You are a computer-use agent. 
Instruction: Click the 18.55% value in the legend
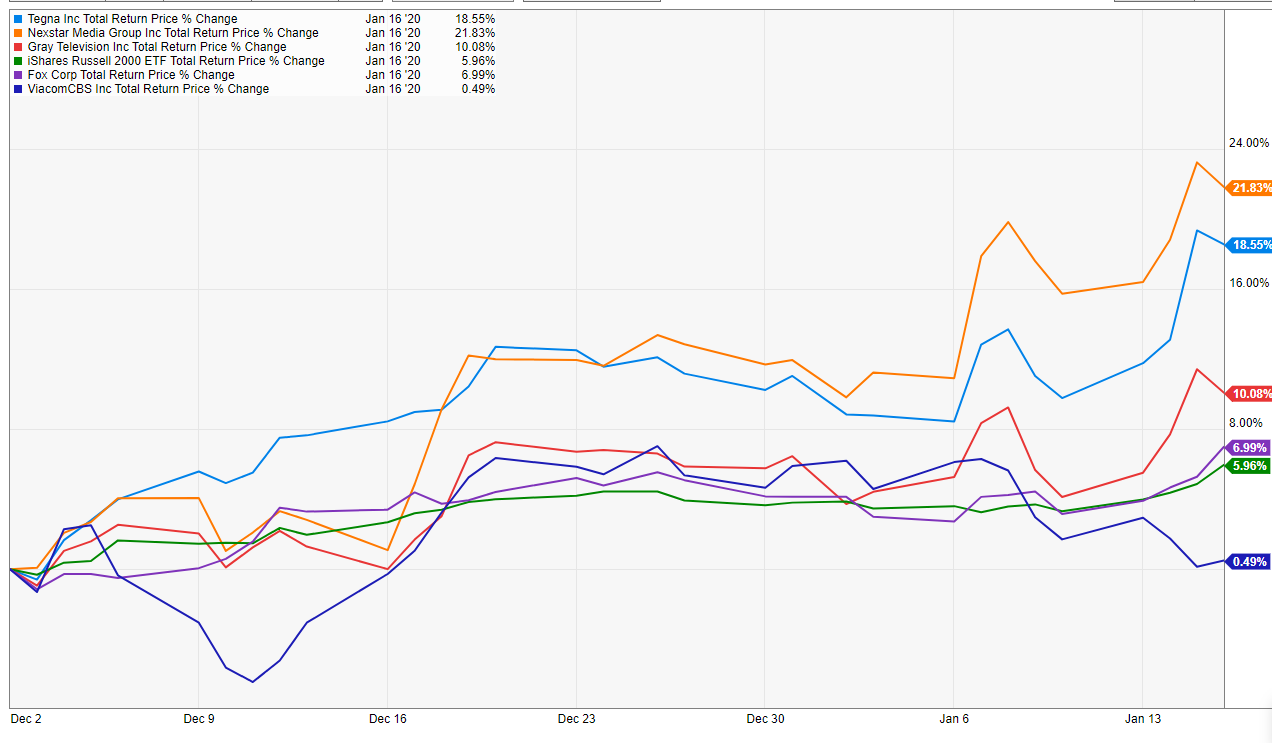(x=474, y=19)
